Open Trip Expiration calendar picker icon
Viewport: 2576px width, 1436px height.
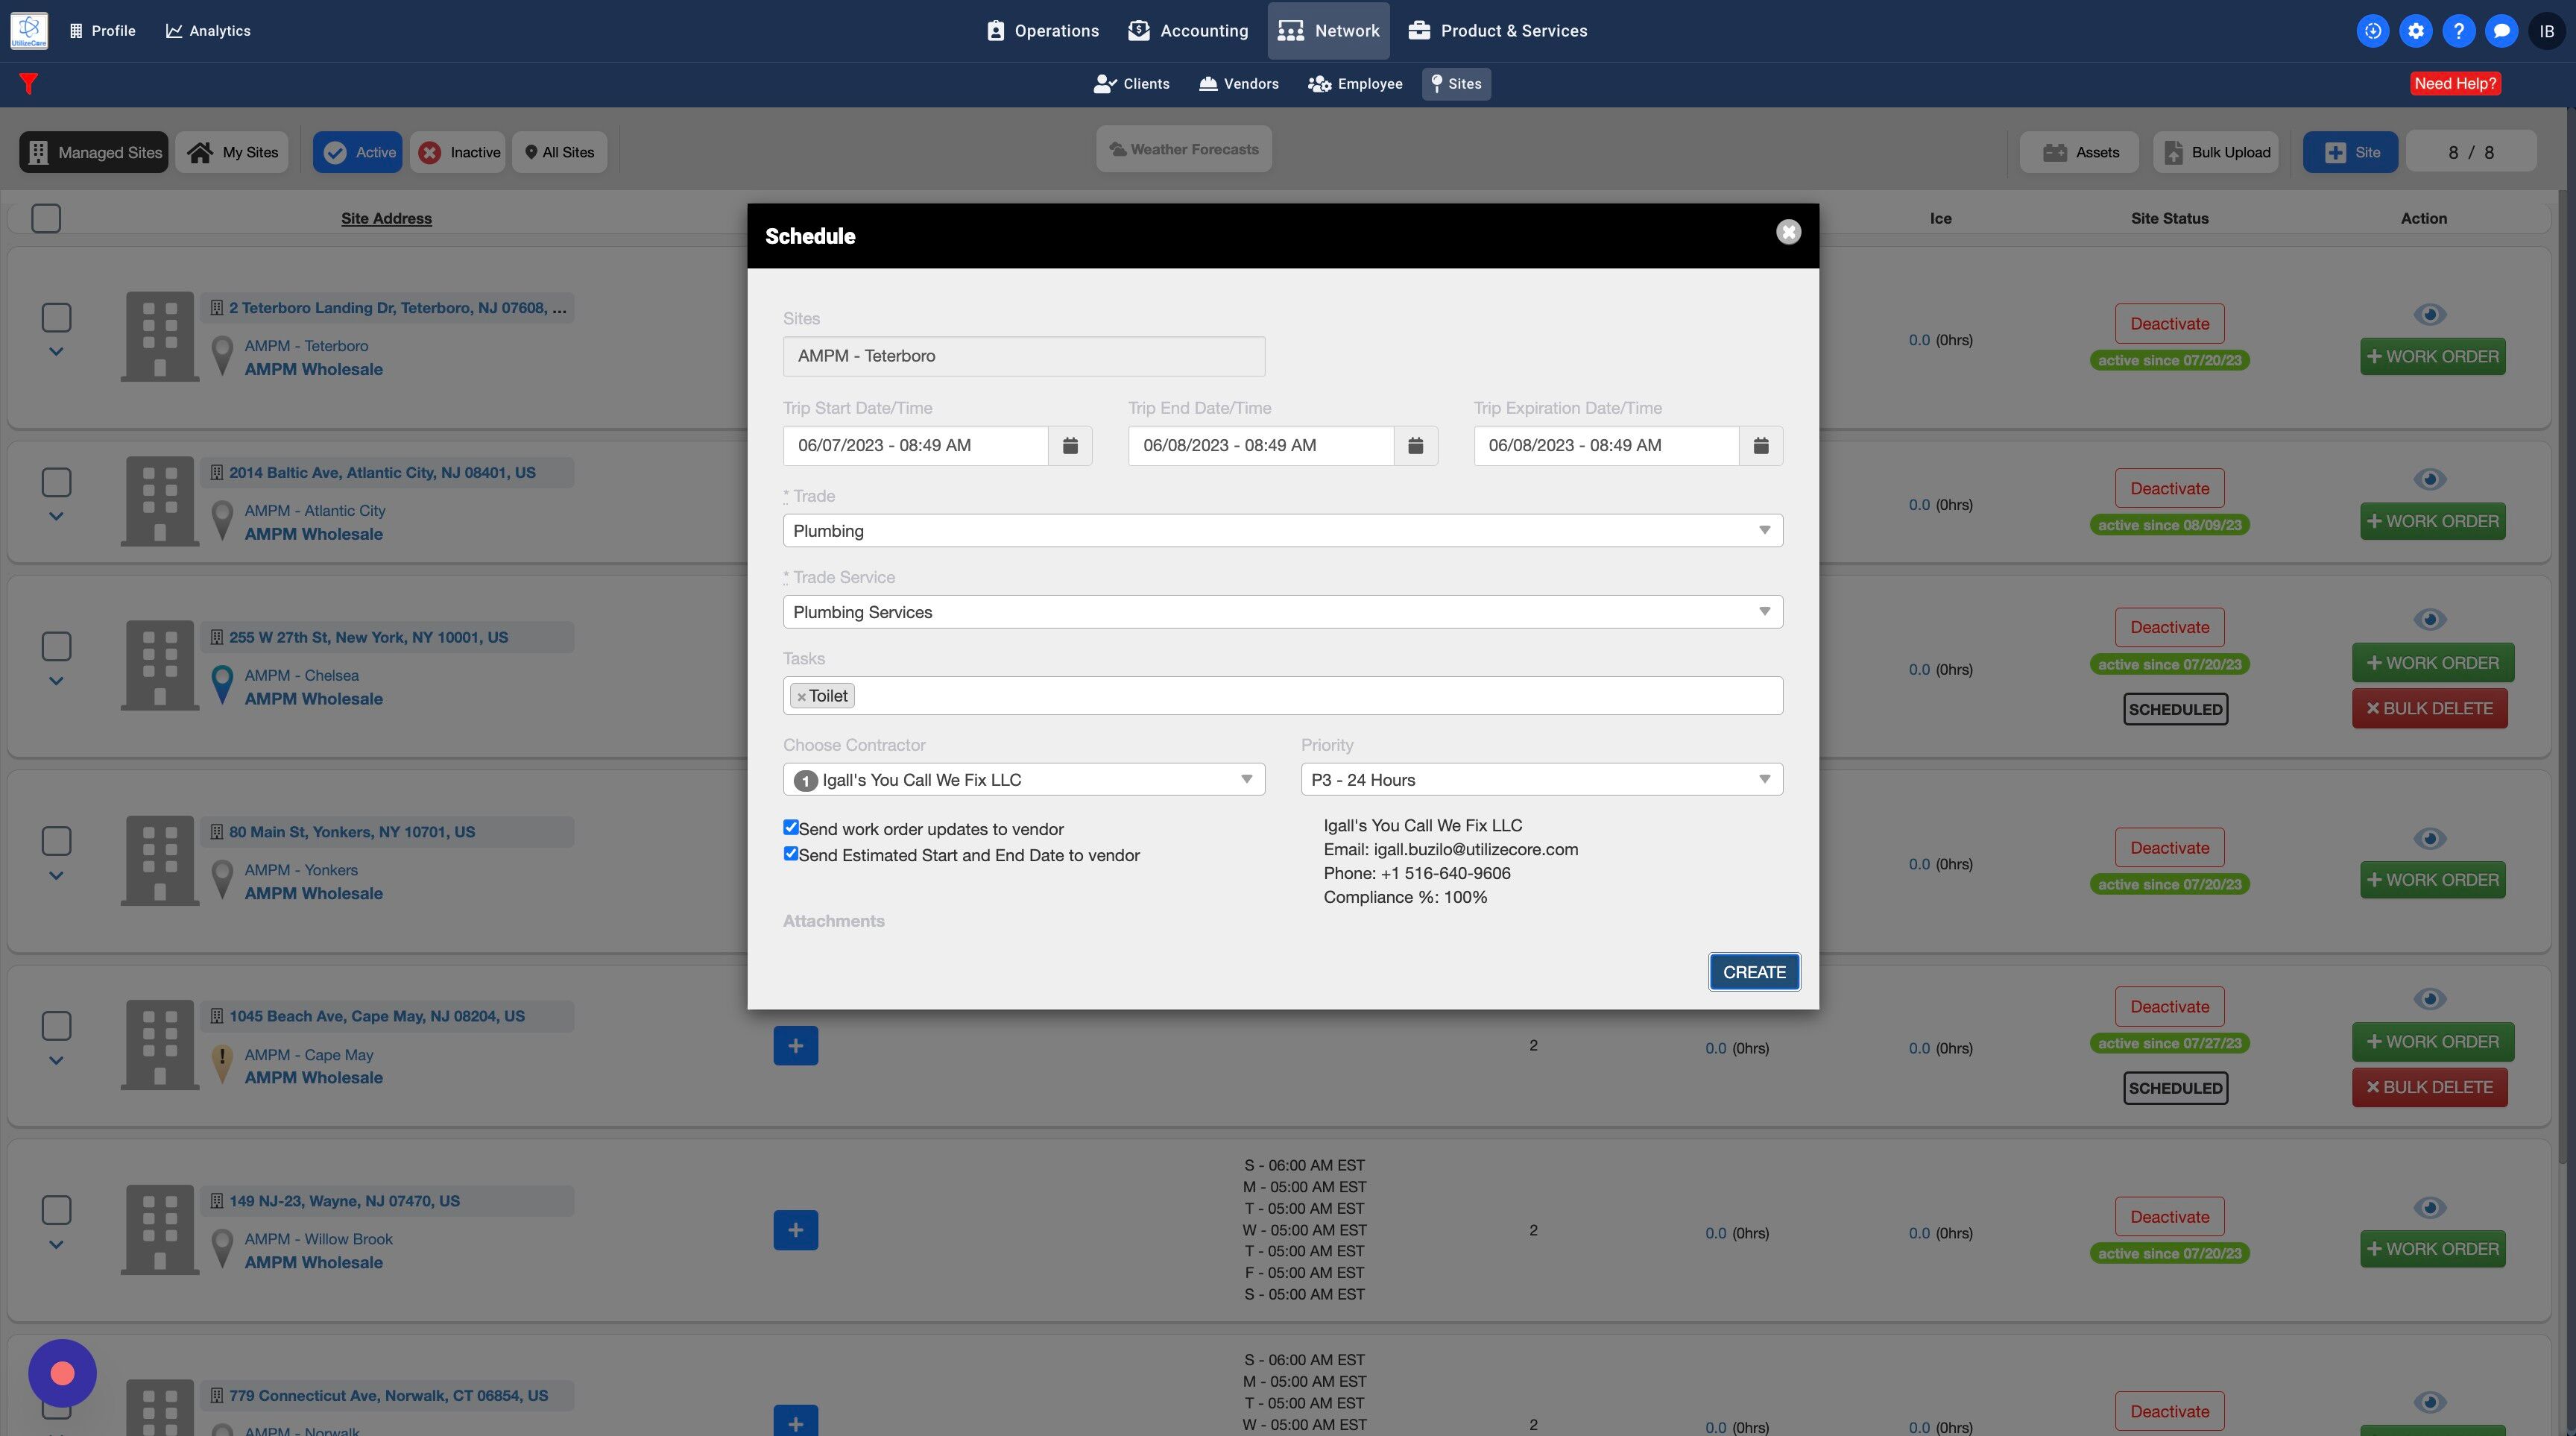[x=1760, y=445]
